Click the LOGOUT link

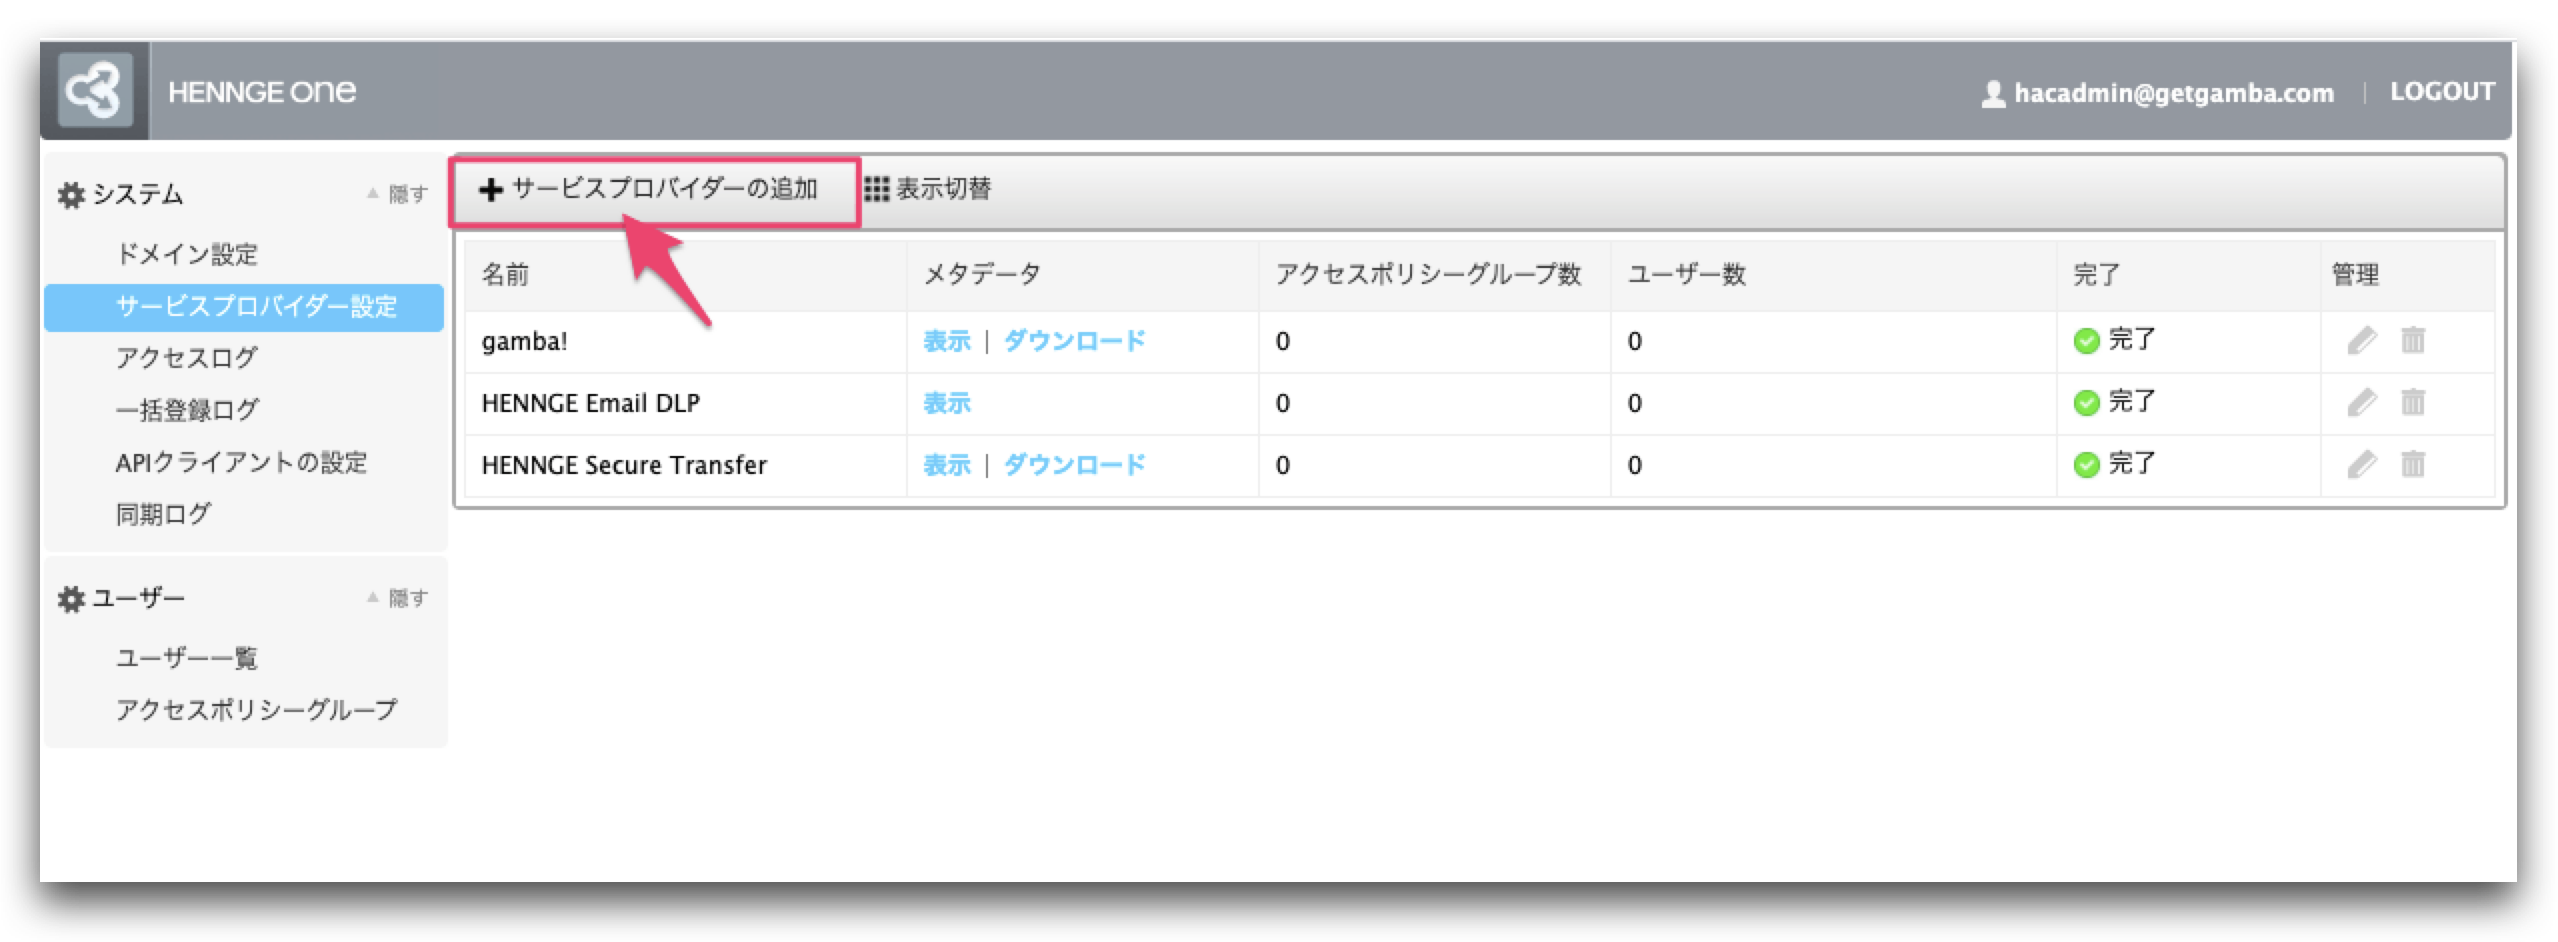pos(2442,92)
